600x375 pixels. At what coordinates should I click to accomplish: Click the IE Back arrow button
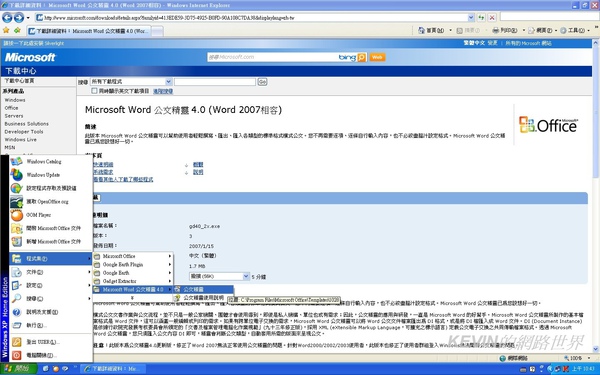coord(7,17)
